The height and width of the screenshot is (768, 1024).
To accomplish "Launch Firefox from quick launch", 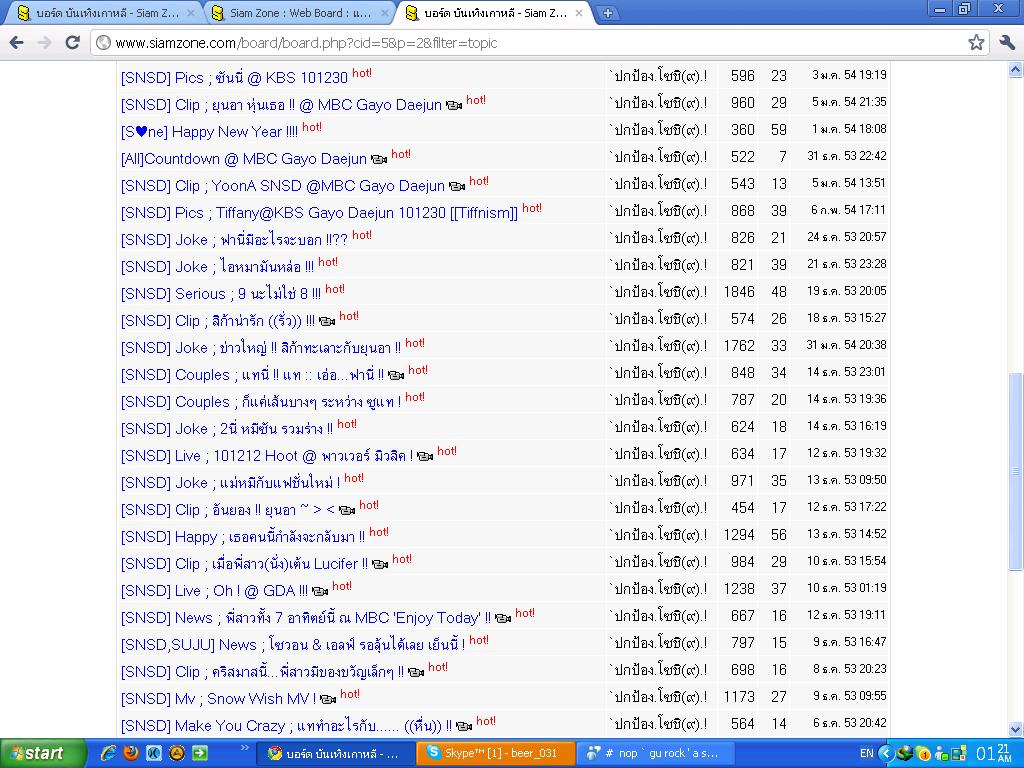I will point(131,753).
